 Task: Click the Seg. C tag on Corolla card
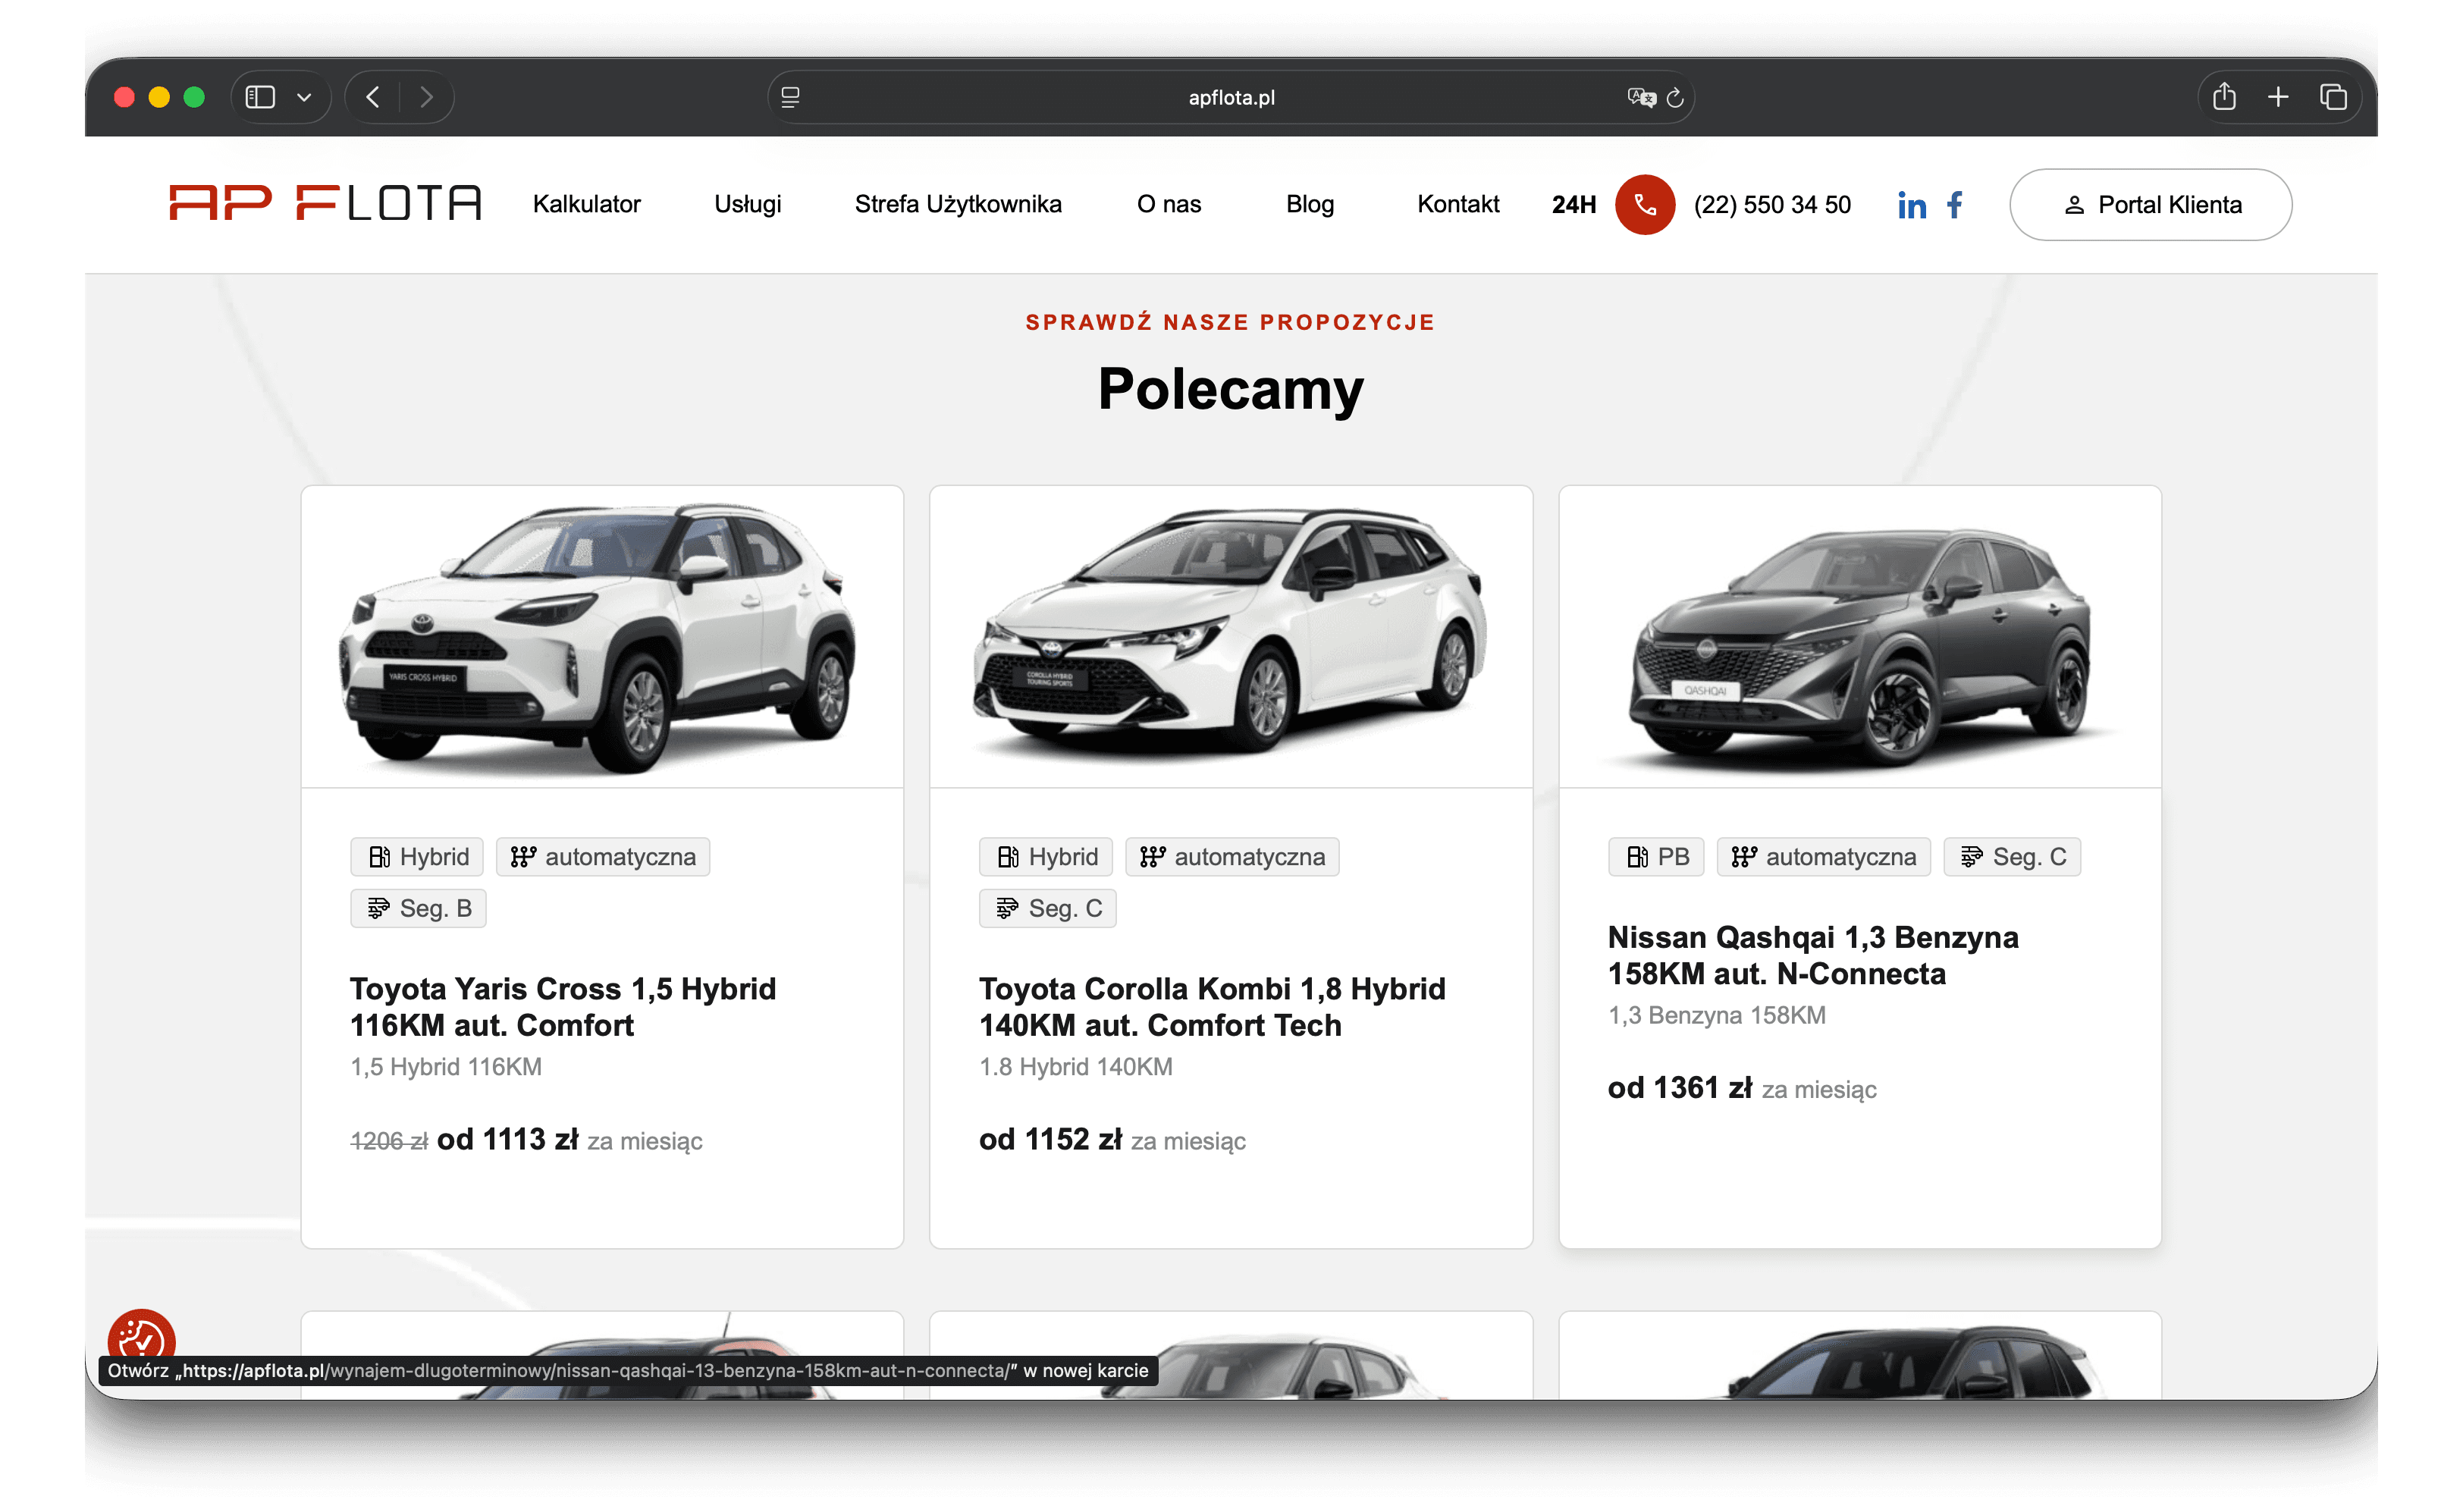tap(1048, 909)
